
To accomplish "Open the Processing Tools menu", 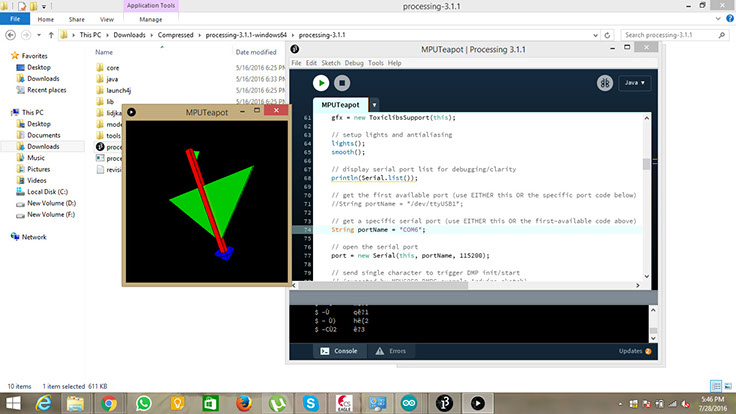I will click(x=376, y=63).
